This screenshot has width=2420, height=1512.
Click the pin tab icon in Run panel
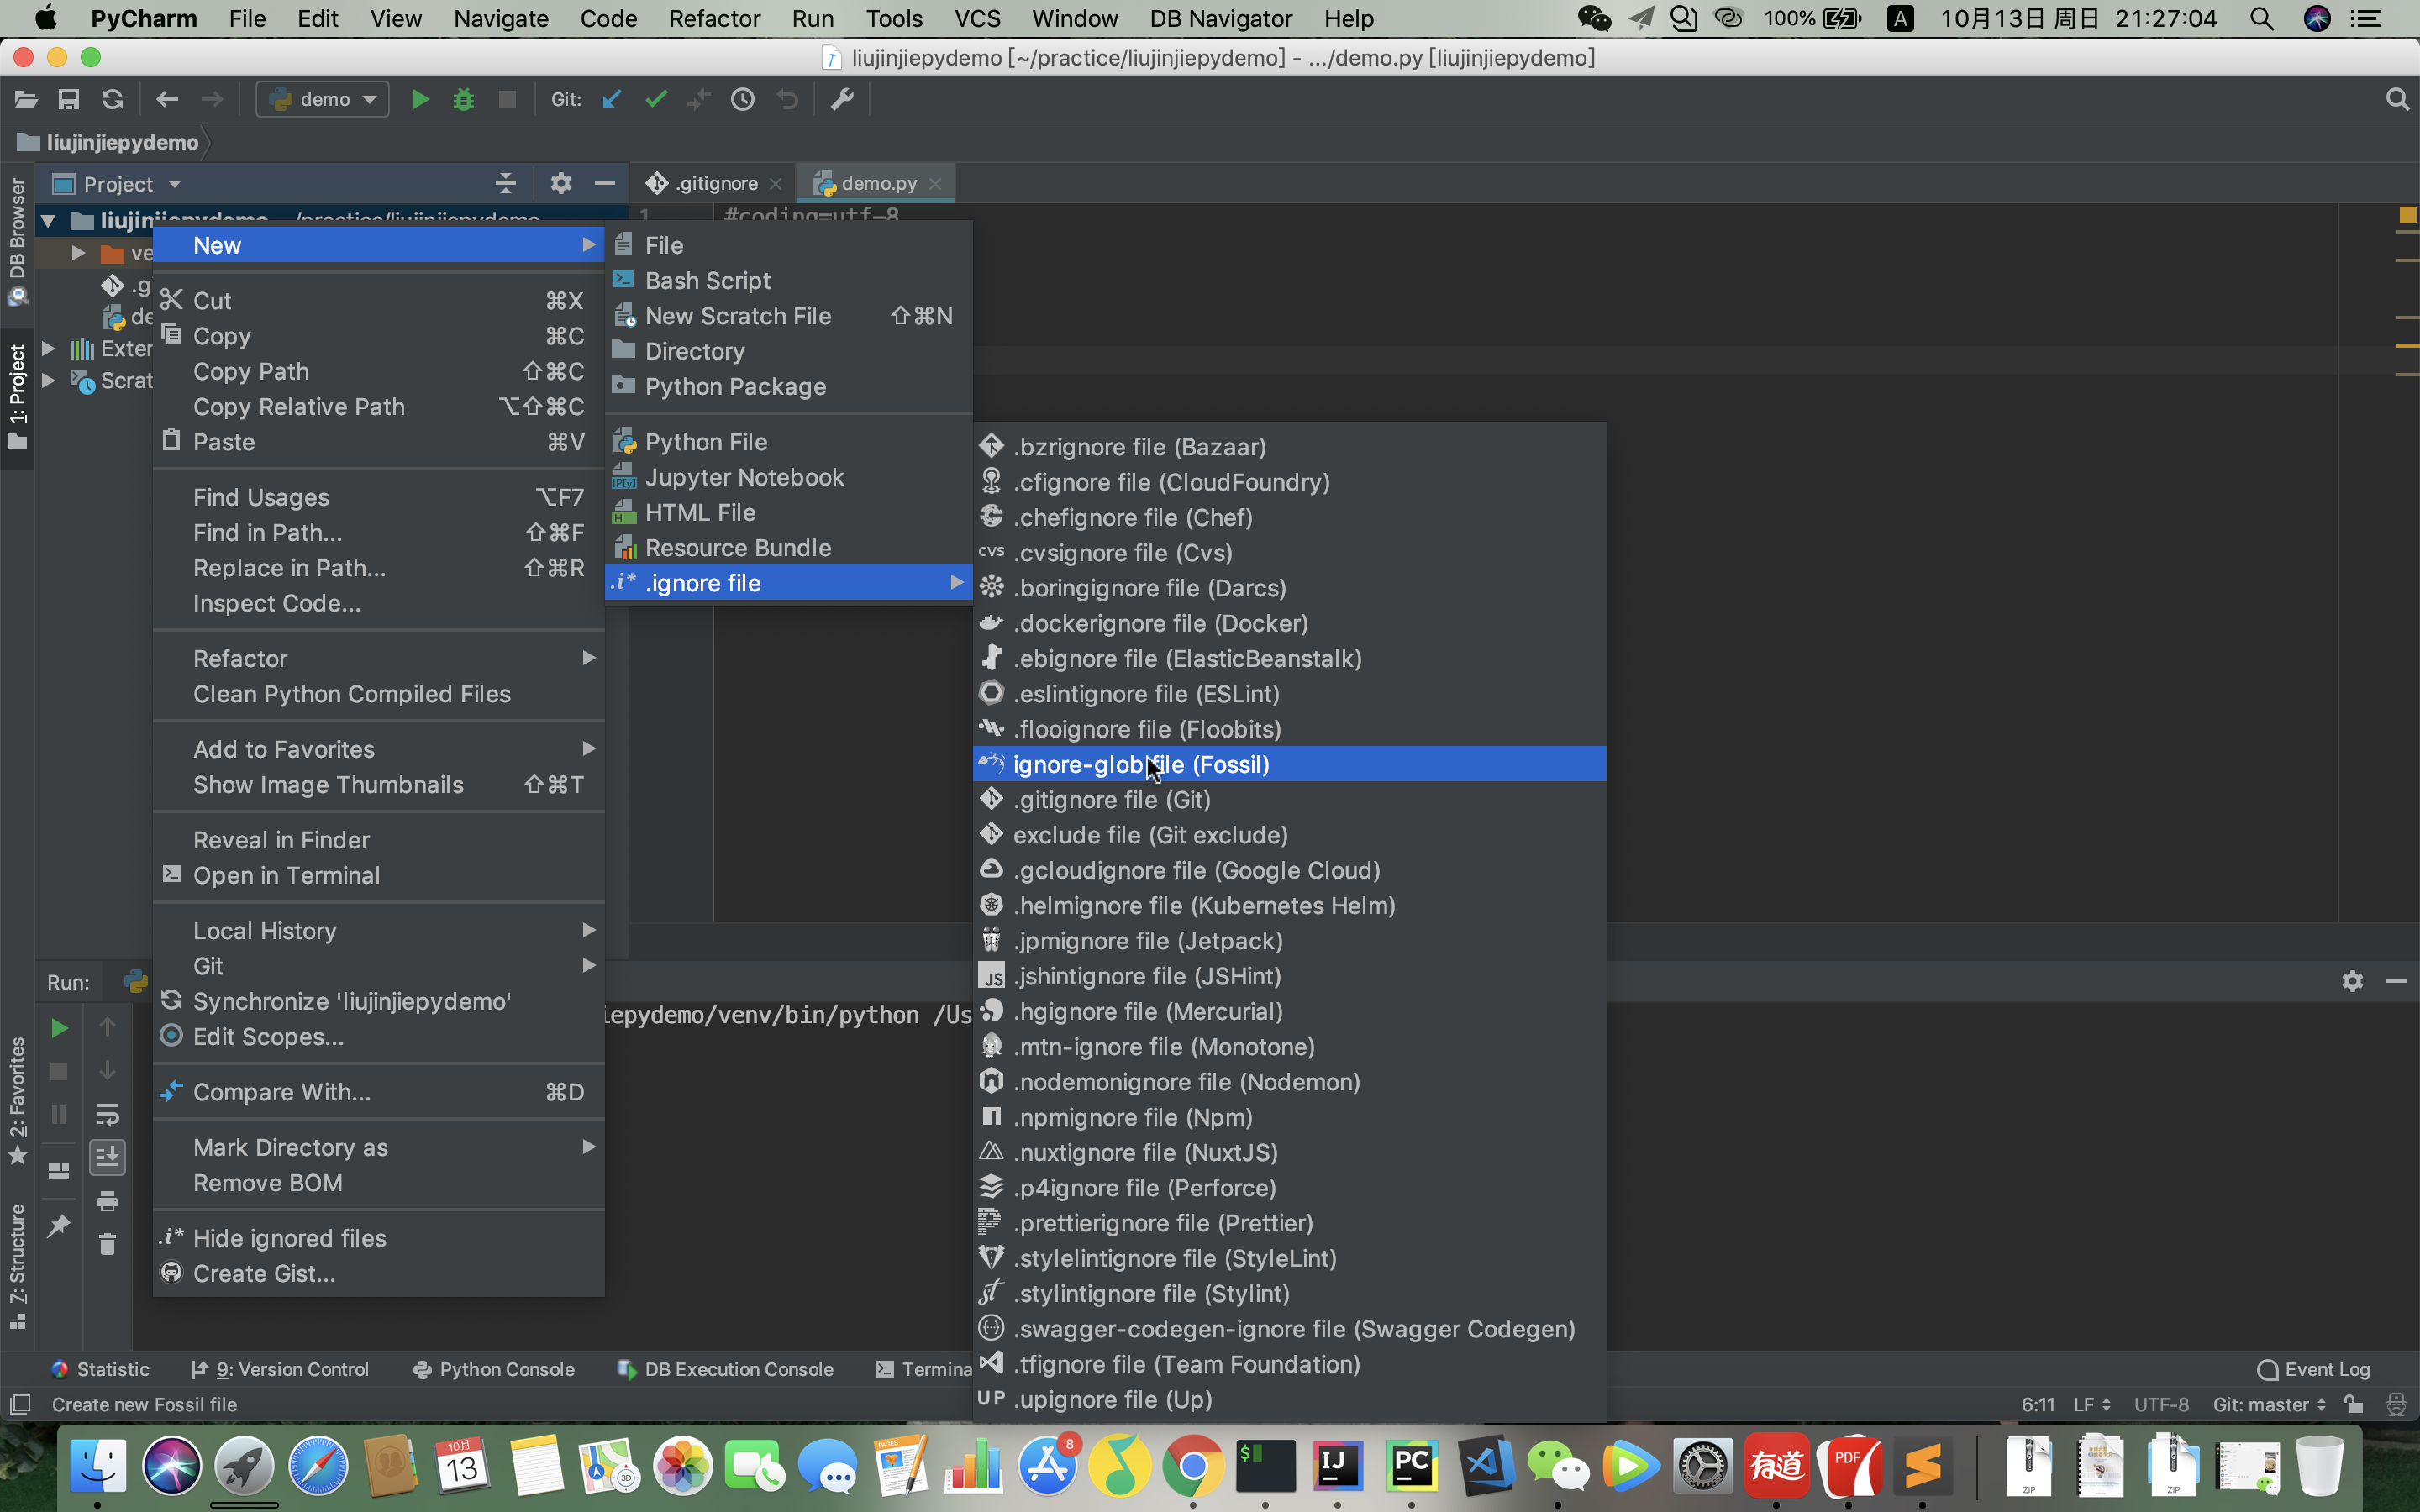pyautogui.click(x=59, y=1225)
